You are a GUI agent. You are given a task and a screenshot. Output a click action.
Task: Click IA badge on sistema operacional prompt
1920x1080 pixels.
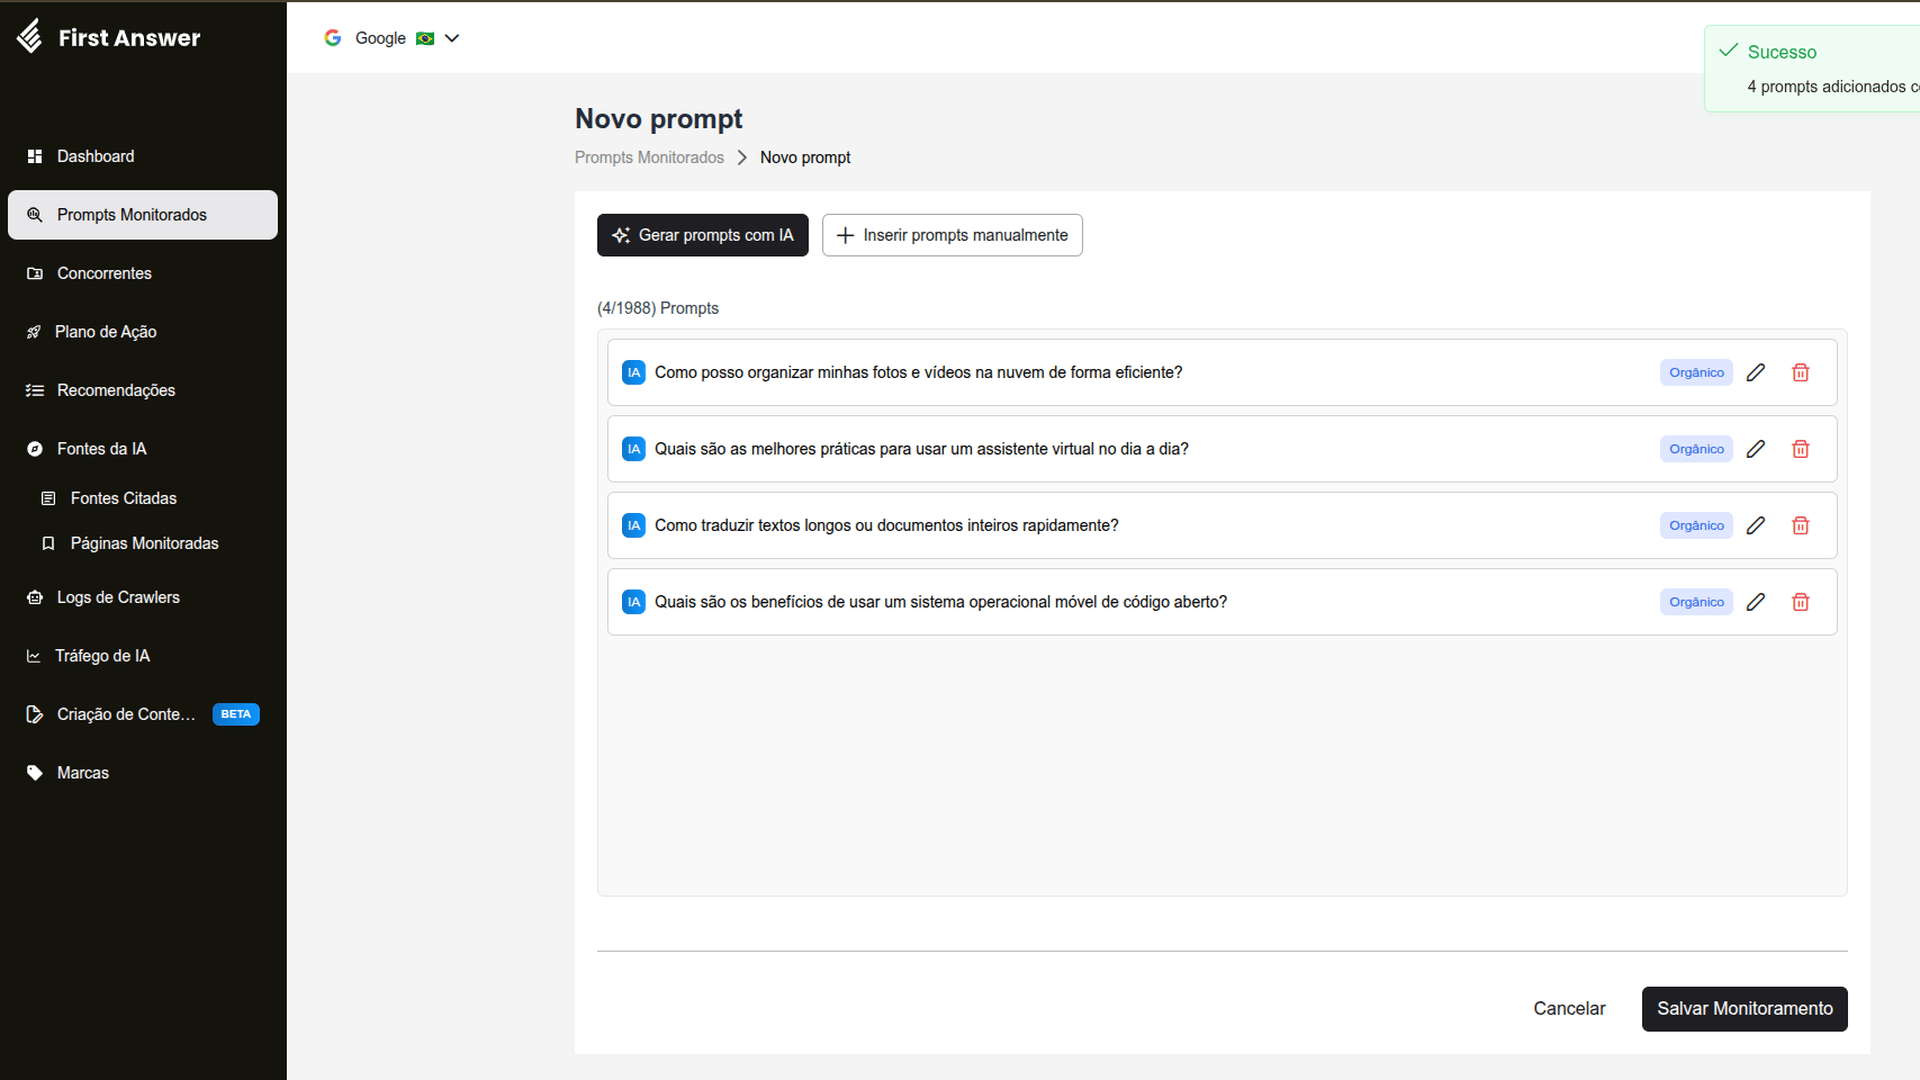click(634, 602)
